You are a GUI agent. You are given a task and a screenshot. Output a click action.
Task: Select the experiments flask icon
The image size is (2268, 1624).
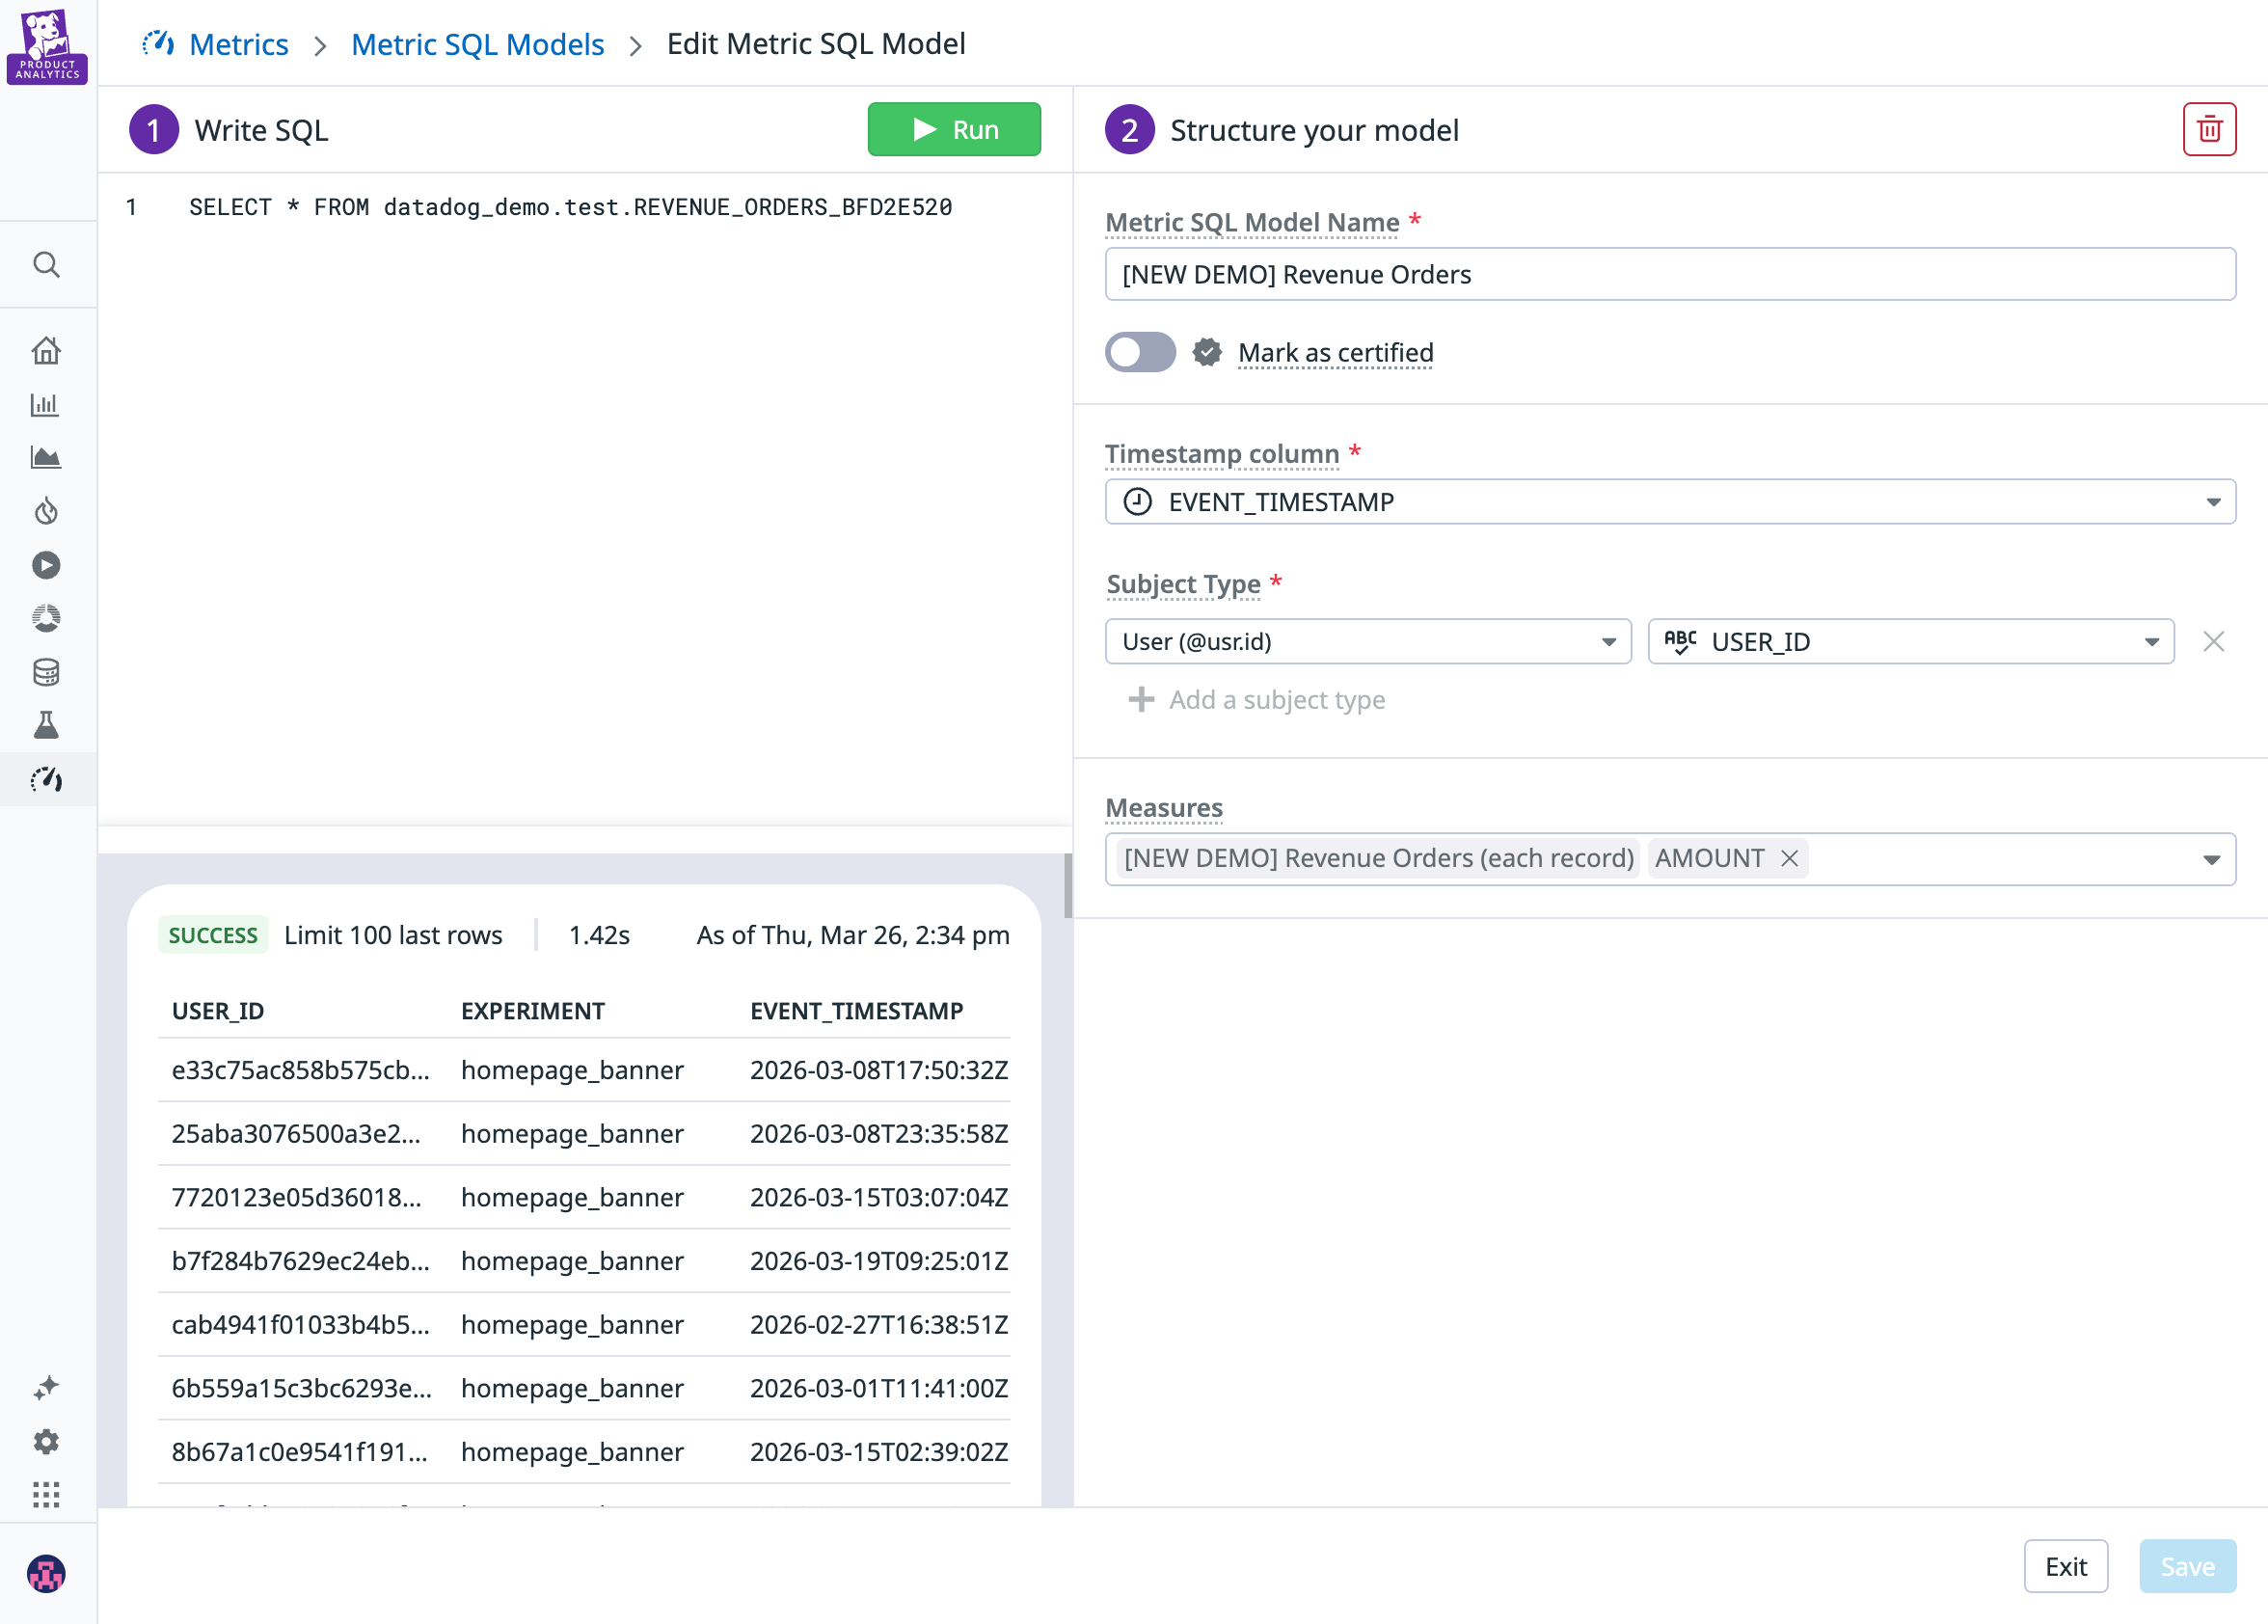47,726
